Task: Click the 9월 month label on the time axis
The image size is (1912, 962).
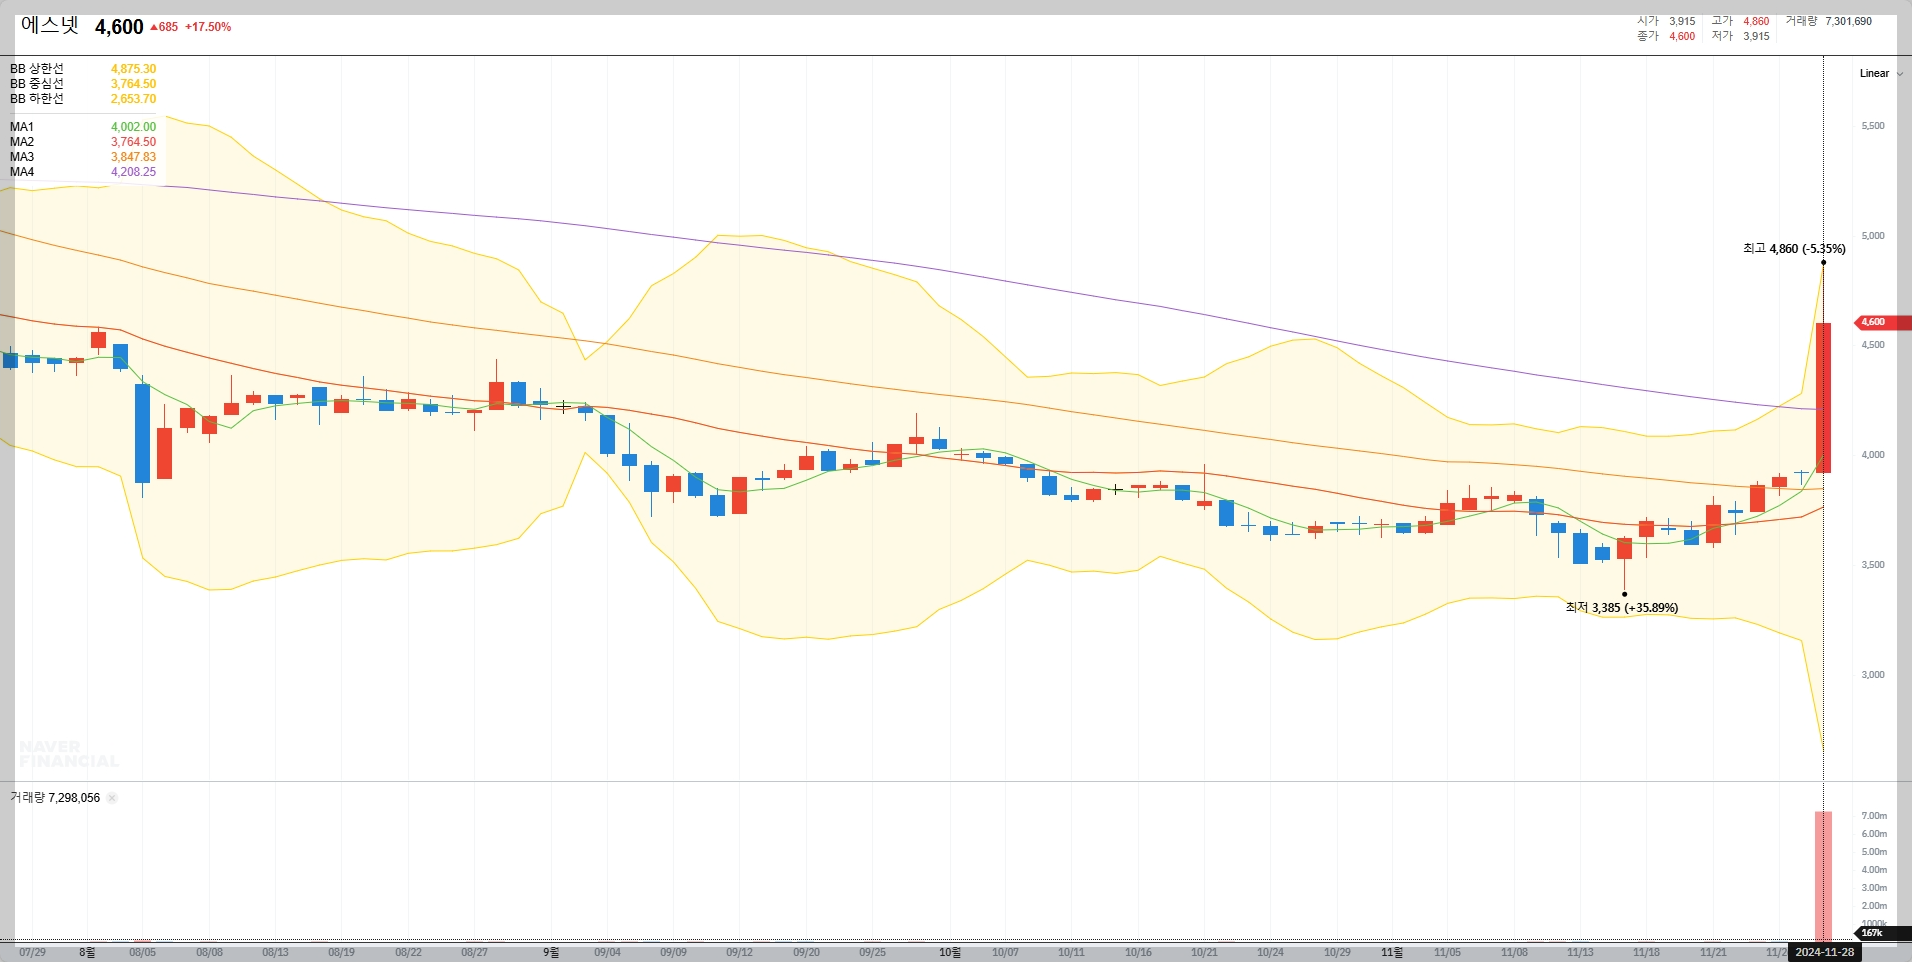Action: 551,952
